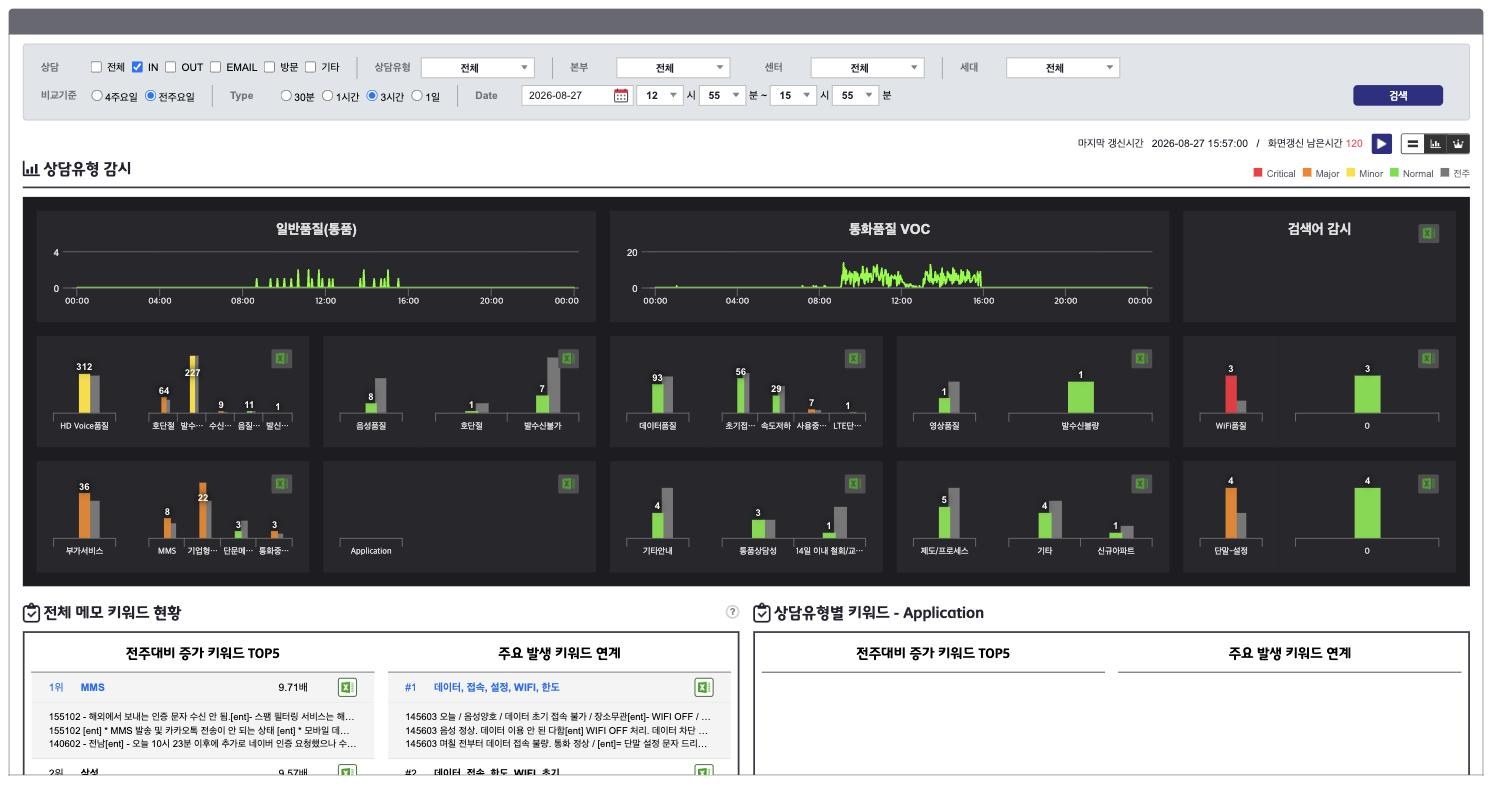The height and width of the screenshot is (812, 1492).
Task: Open the 세대 dropdown
Action: tap(1063, 67)
